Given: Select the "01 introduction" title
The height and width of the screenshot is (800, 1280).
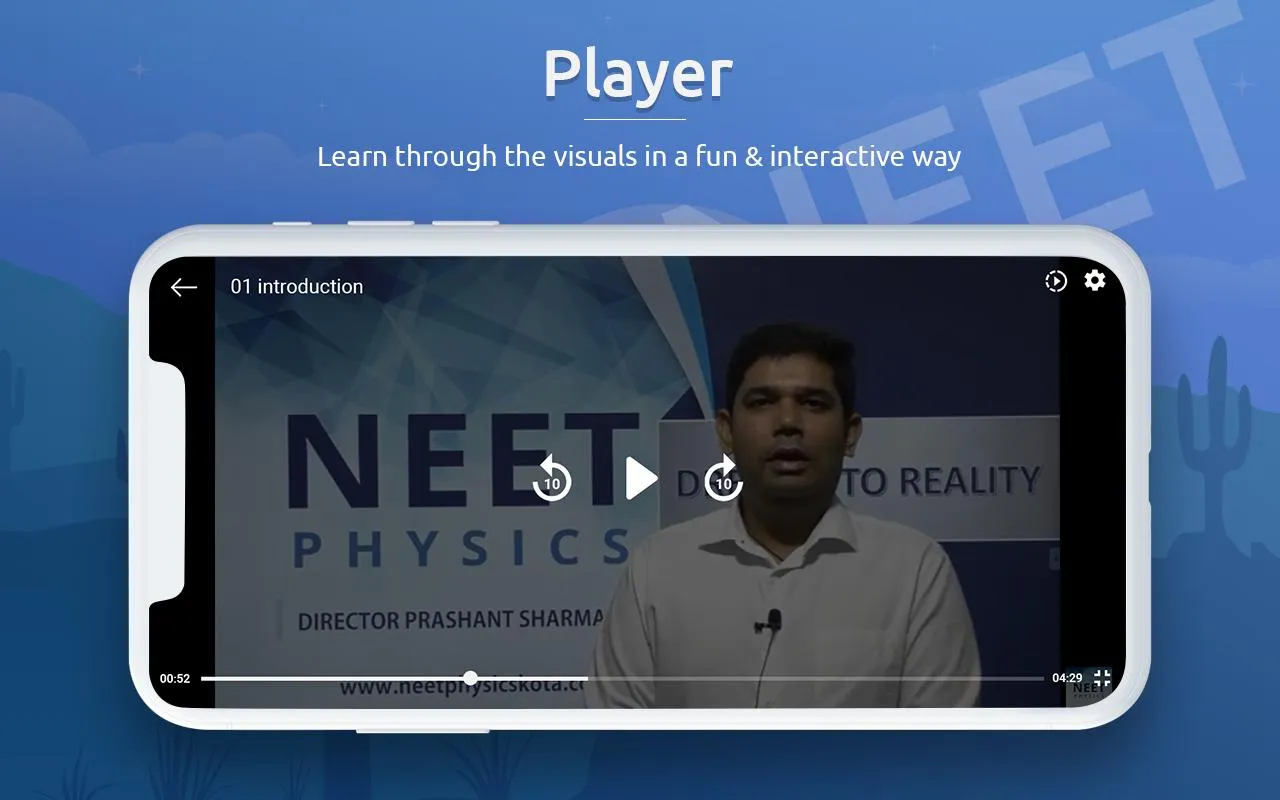Looking at the screenshot, I should tap(296, 287).
